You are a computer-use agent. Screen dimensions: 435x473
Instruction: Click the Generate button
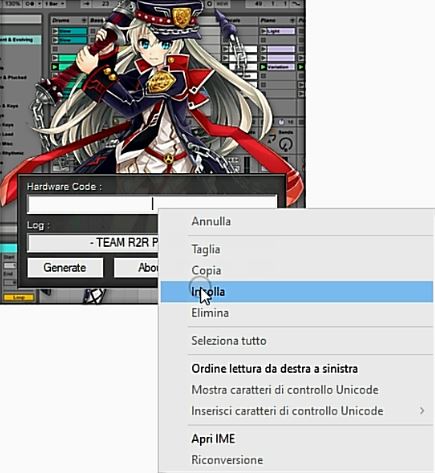pyautogui.click(x=65, y=268)
